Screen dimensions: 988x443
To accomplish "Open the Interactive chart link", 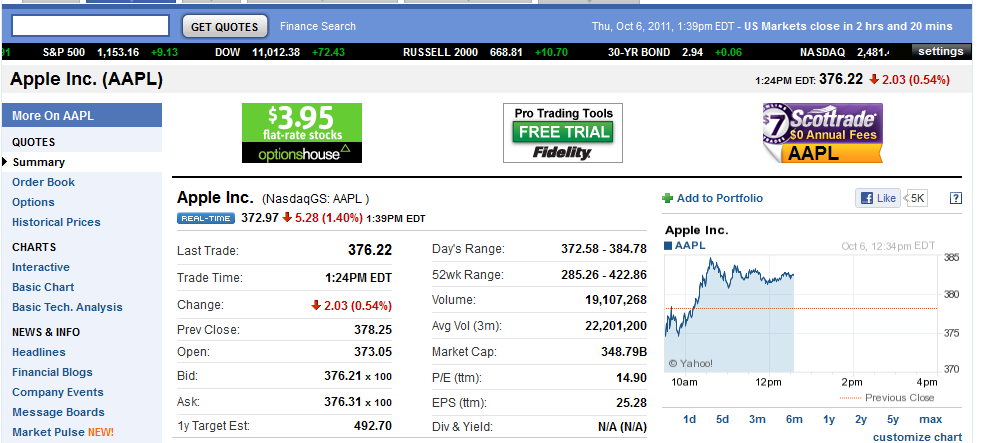I will [x=41, y=267].
